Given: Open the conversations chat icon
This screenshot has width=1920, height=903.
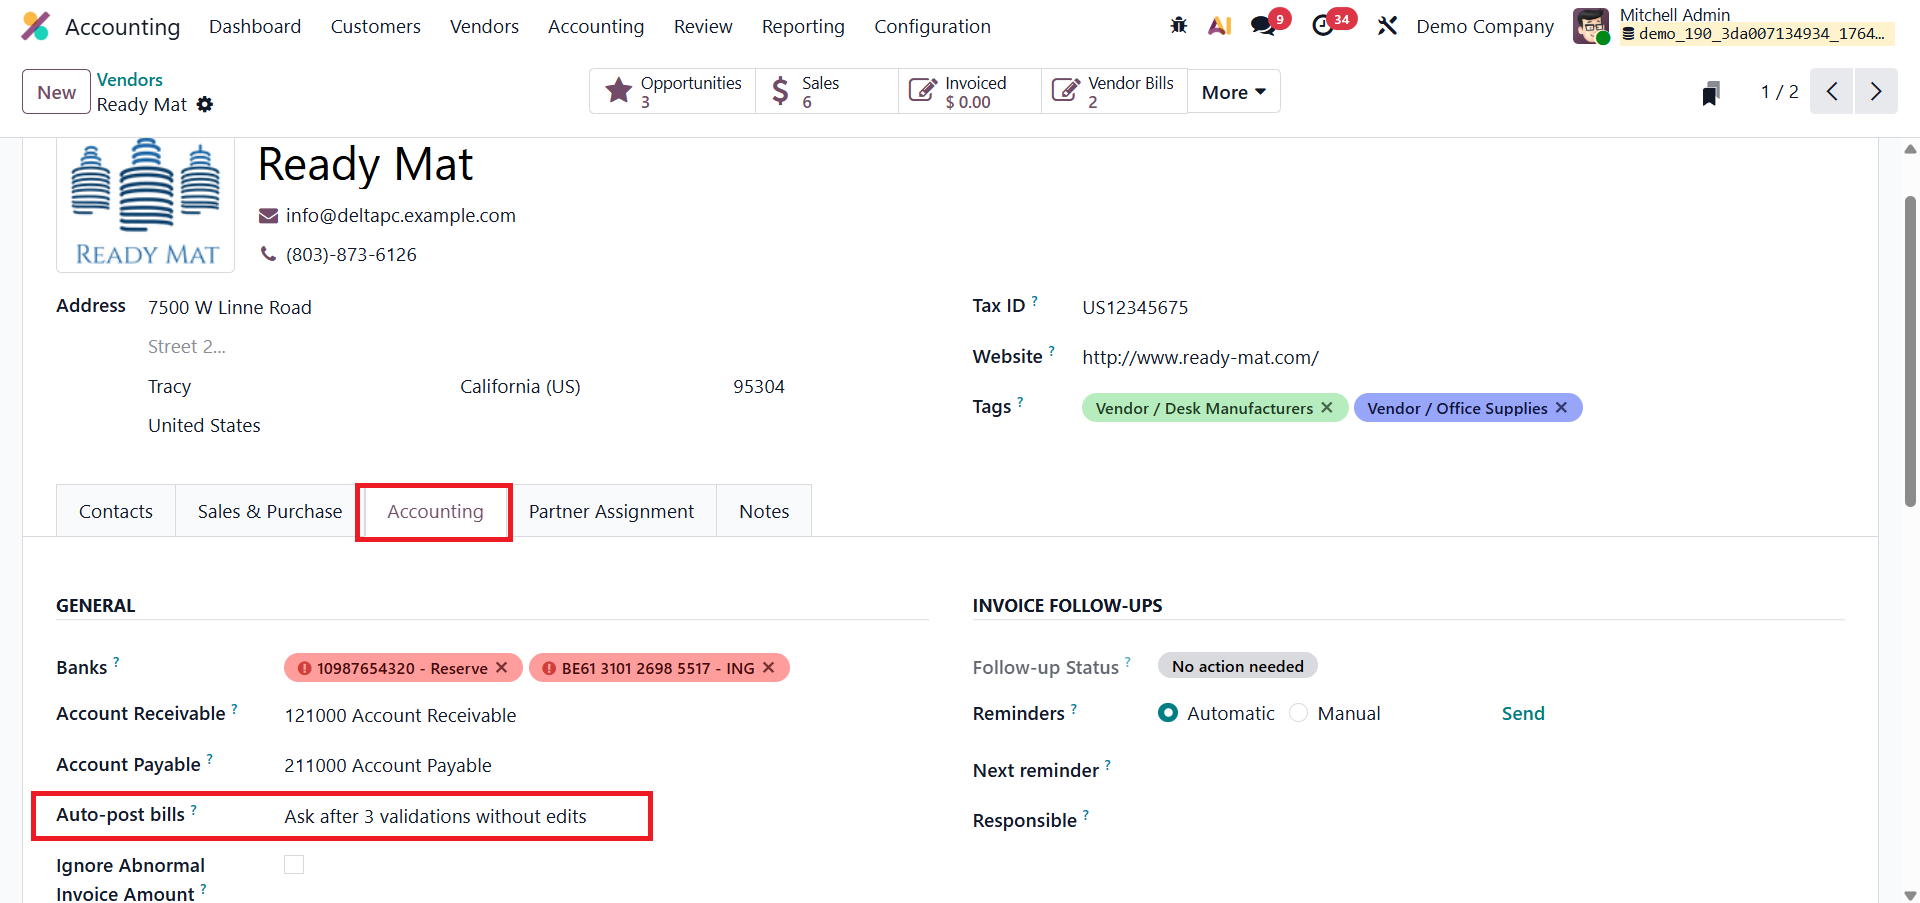Looking at the screenshot, I should [1263, 26].
